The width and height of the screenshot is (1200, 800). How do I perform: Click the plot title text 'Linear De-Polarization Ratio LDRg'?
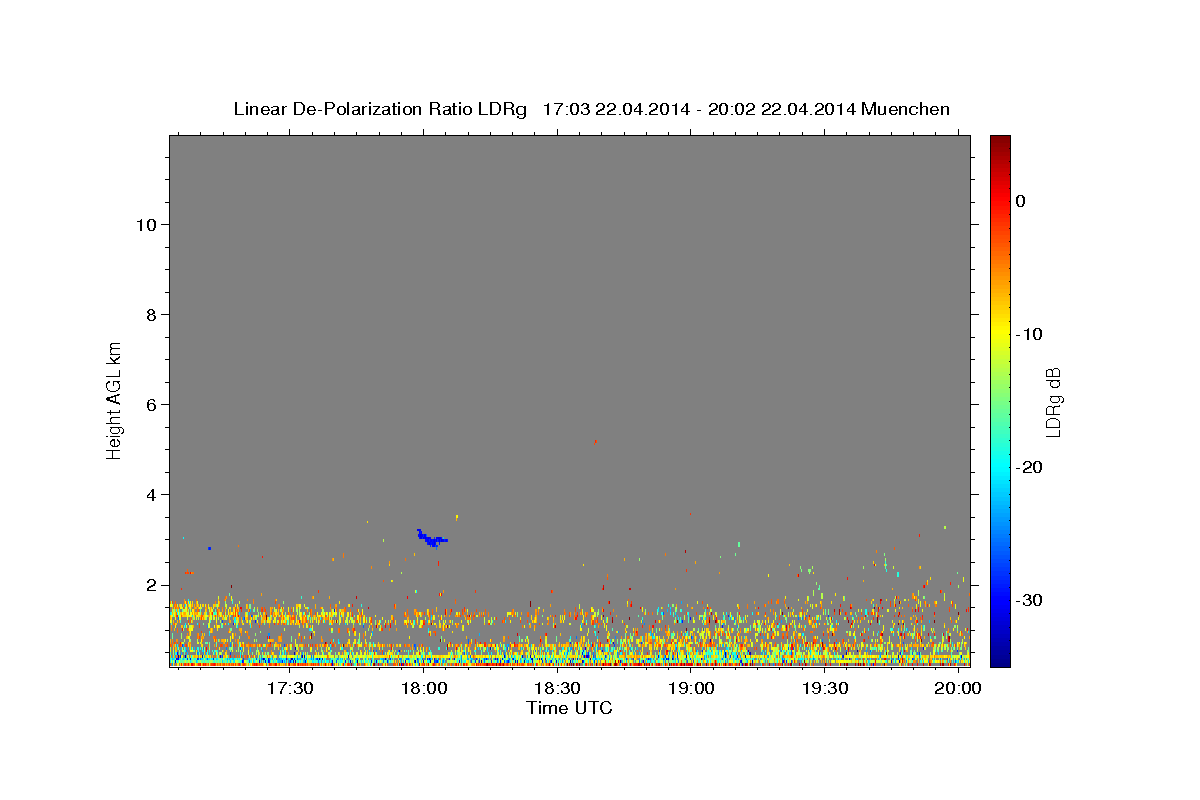[x=380, y=109]
